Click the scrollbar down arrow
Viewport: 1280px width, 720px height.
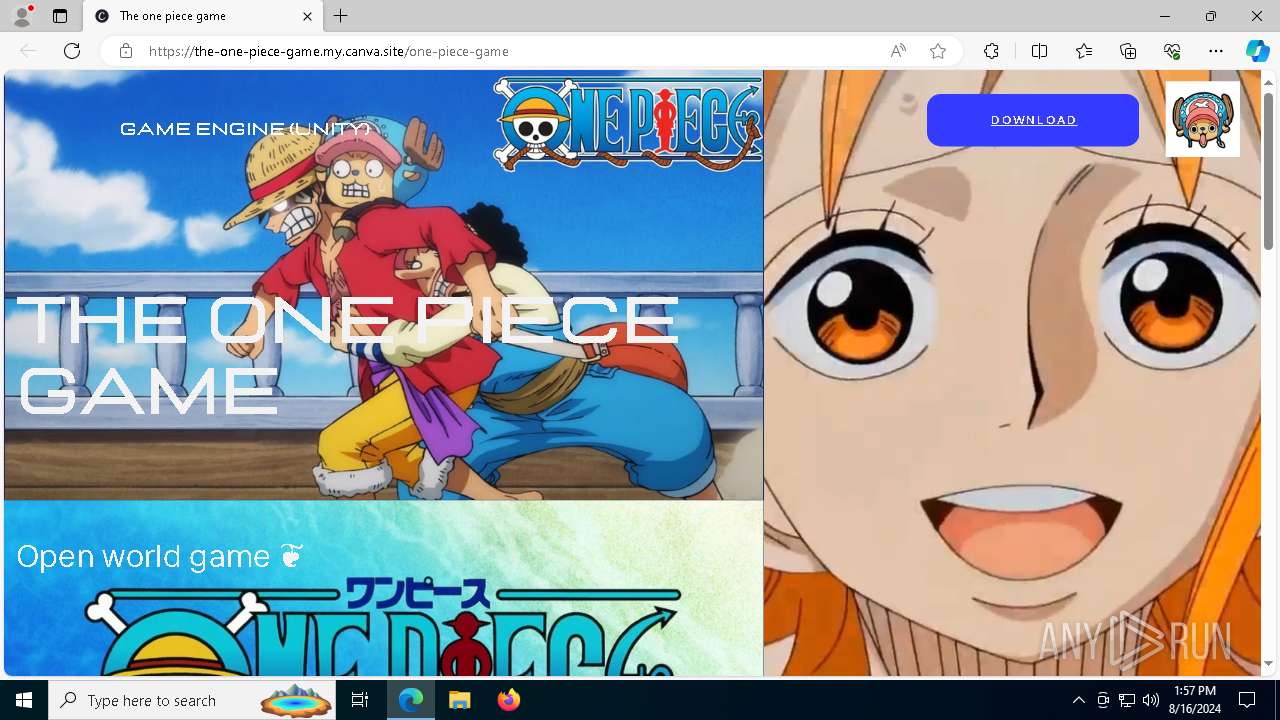pyautogui.click(x=1269, y=664)
